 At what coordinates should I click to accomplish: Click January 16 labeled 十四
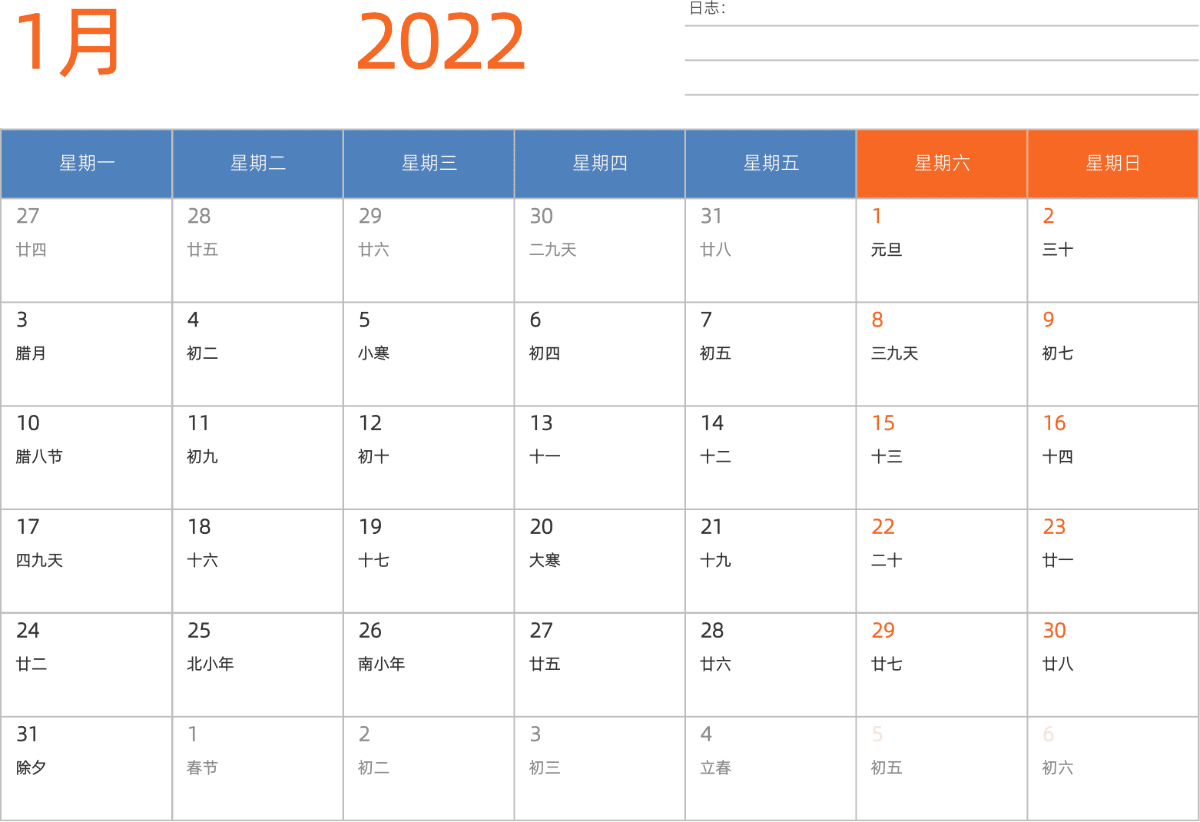[x=1113, y=458]
